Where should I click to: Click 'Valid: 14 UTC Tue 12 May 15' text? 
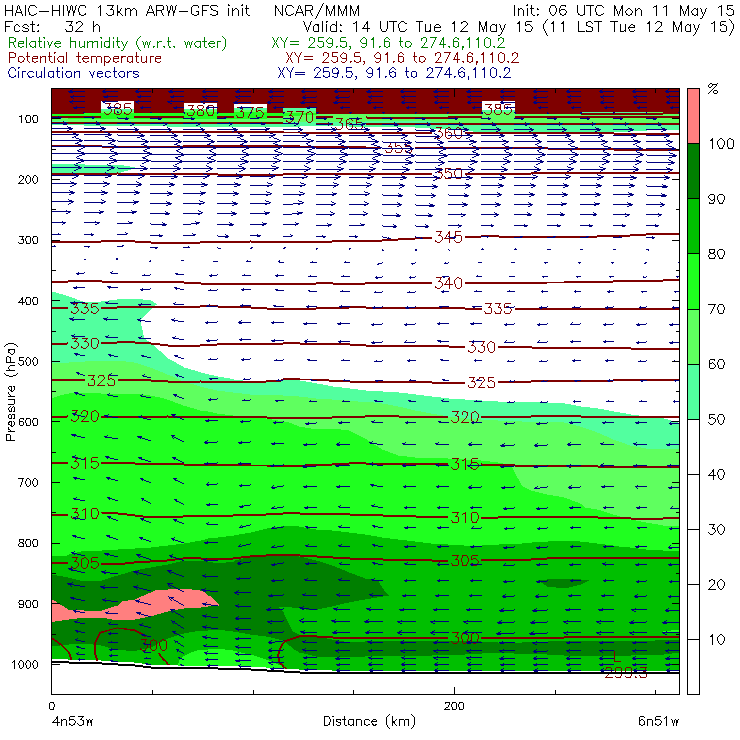point(420,27)
